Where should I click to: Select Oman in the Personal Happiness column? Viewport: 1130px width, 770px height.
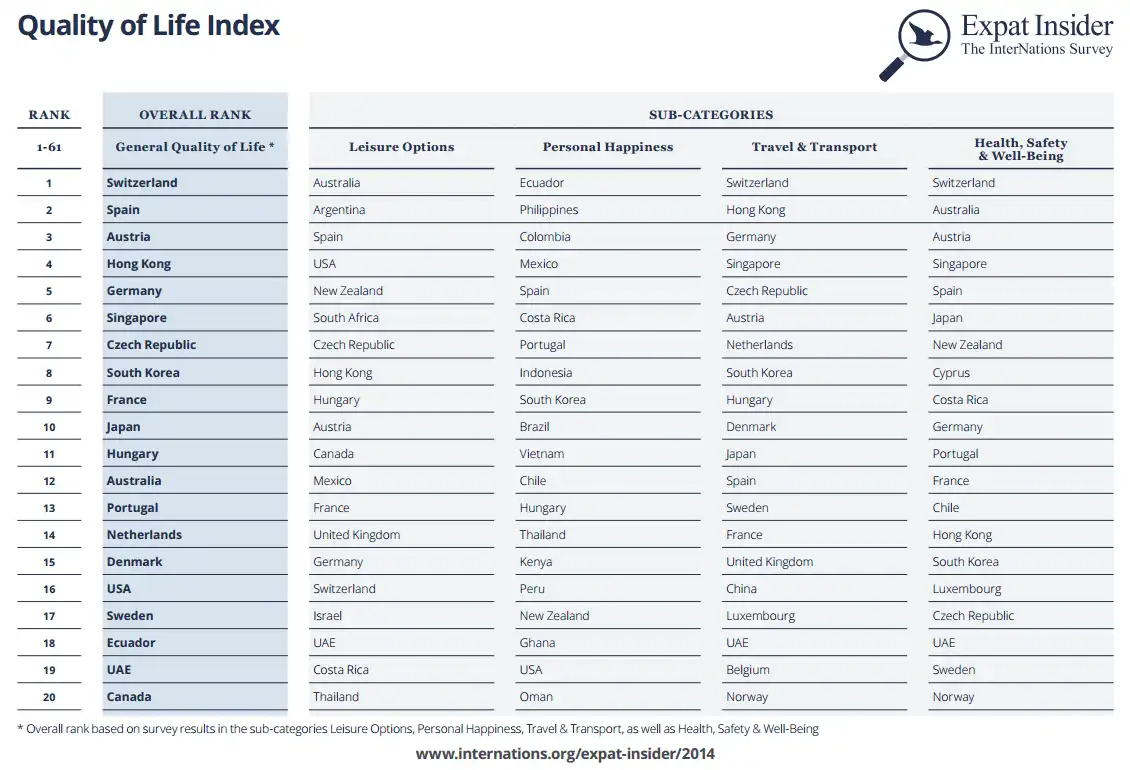(x=536, y=697)
